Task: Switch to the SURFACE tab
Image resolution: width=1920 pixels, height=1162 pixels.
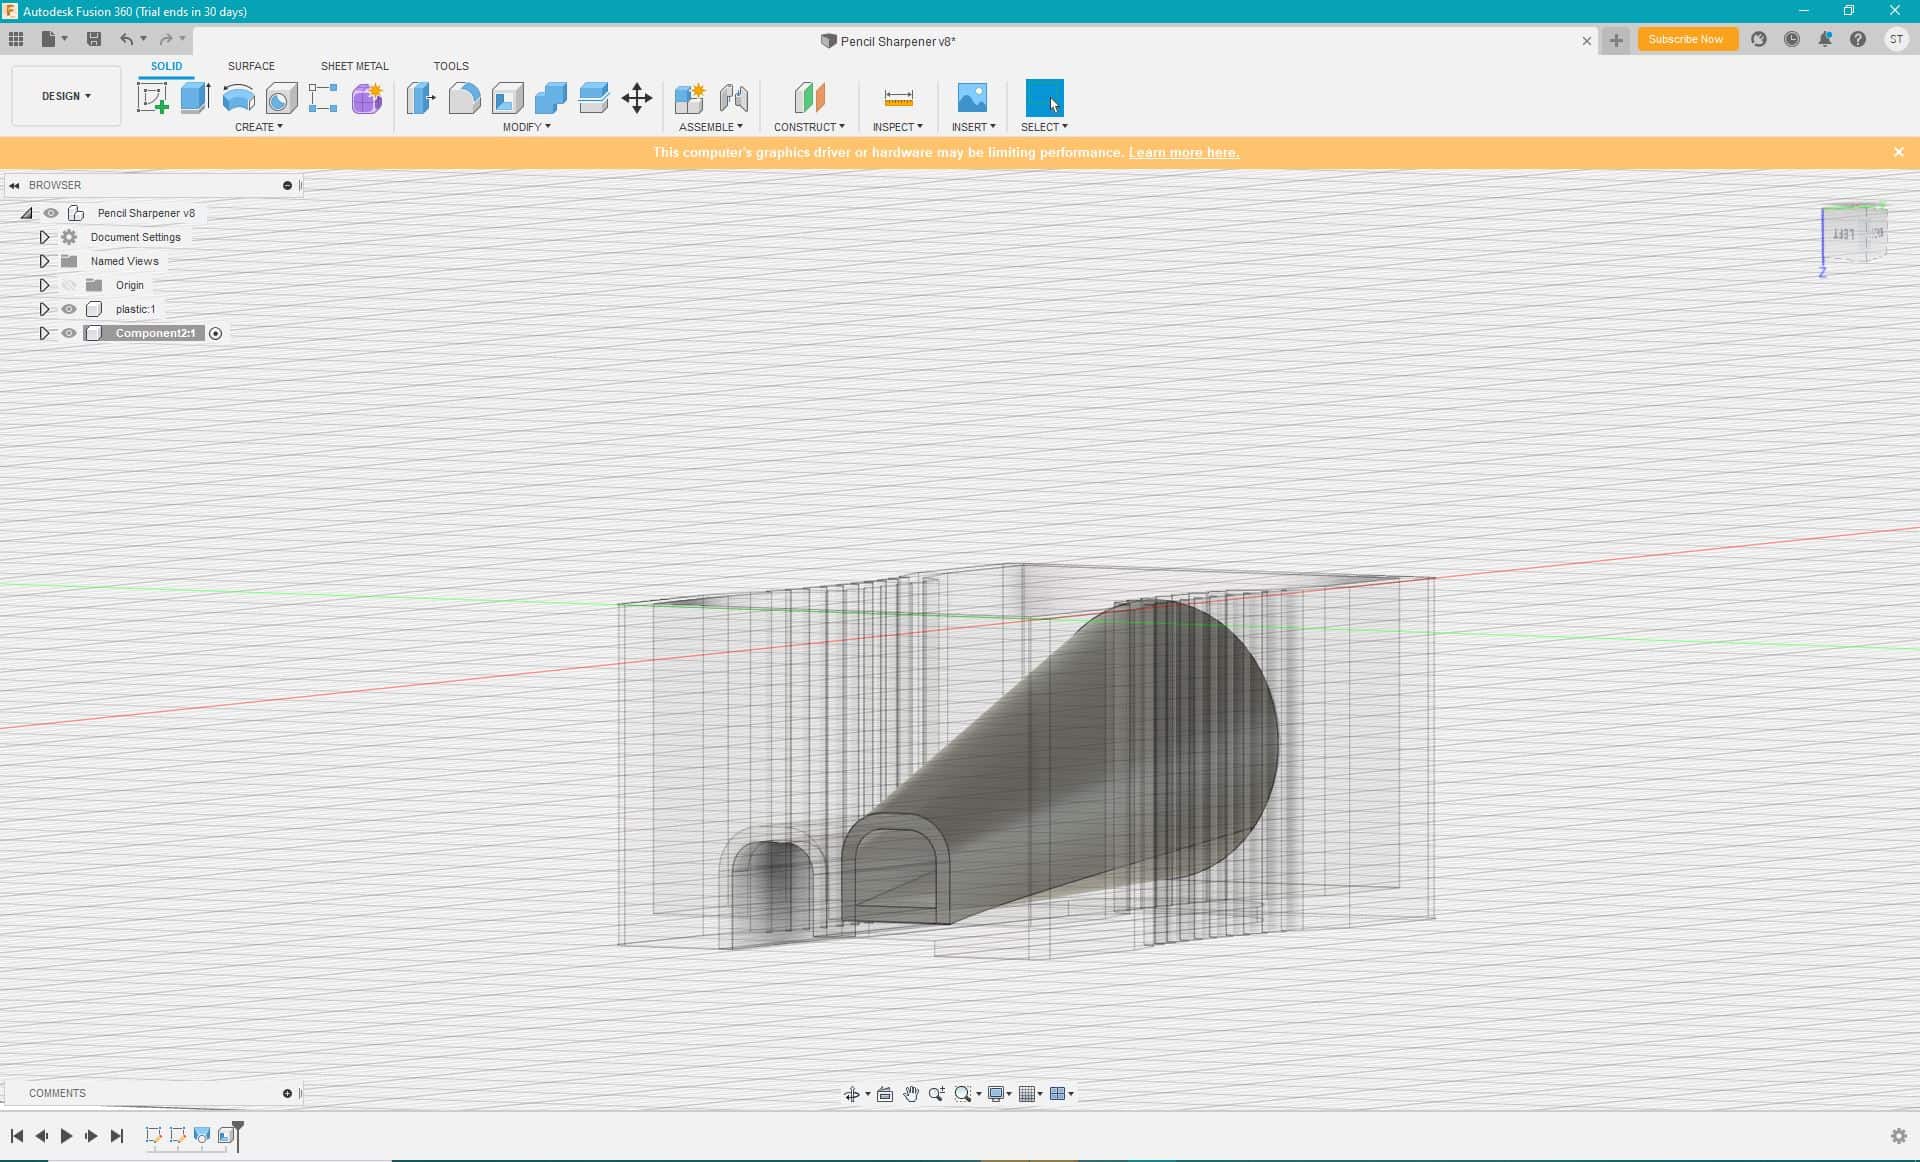Action: coord(251,66)
